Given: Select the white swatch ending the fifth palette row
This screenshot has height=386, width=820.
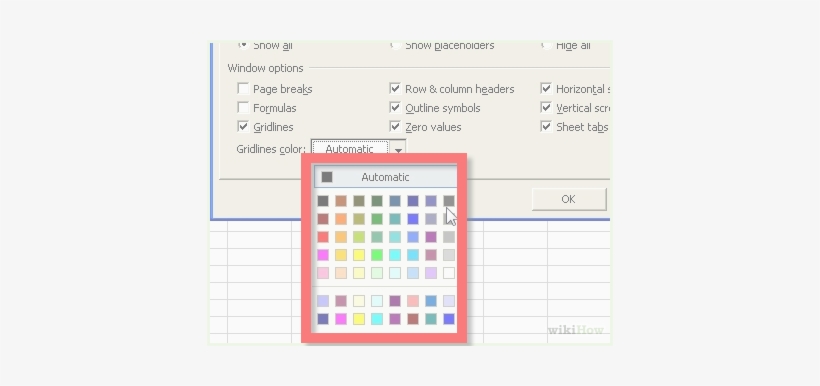Looking at the screenshot, I should click(449, 273).
